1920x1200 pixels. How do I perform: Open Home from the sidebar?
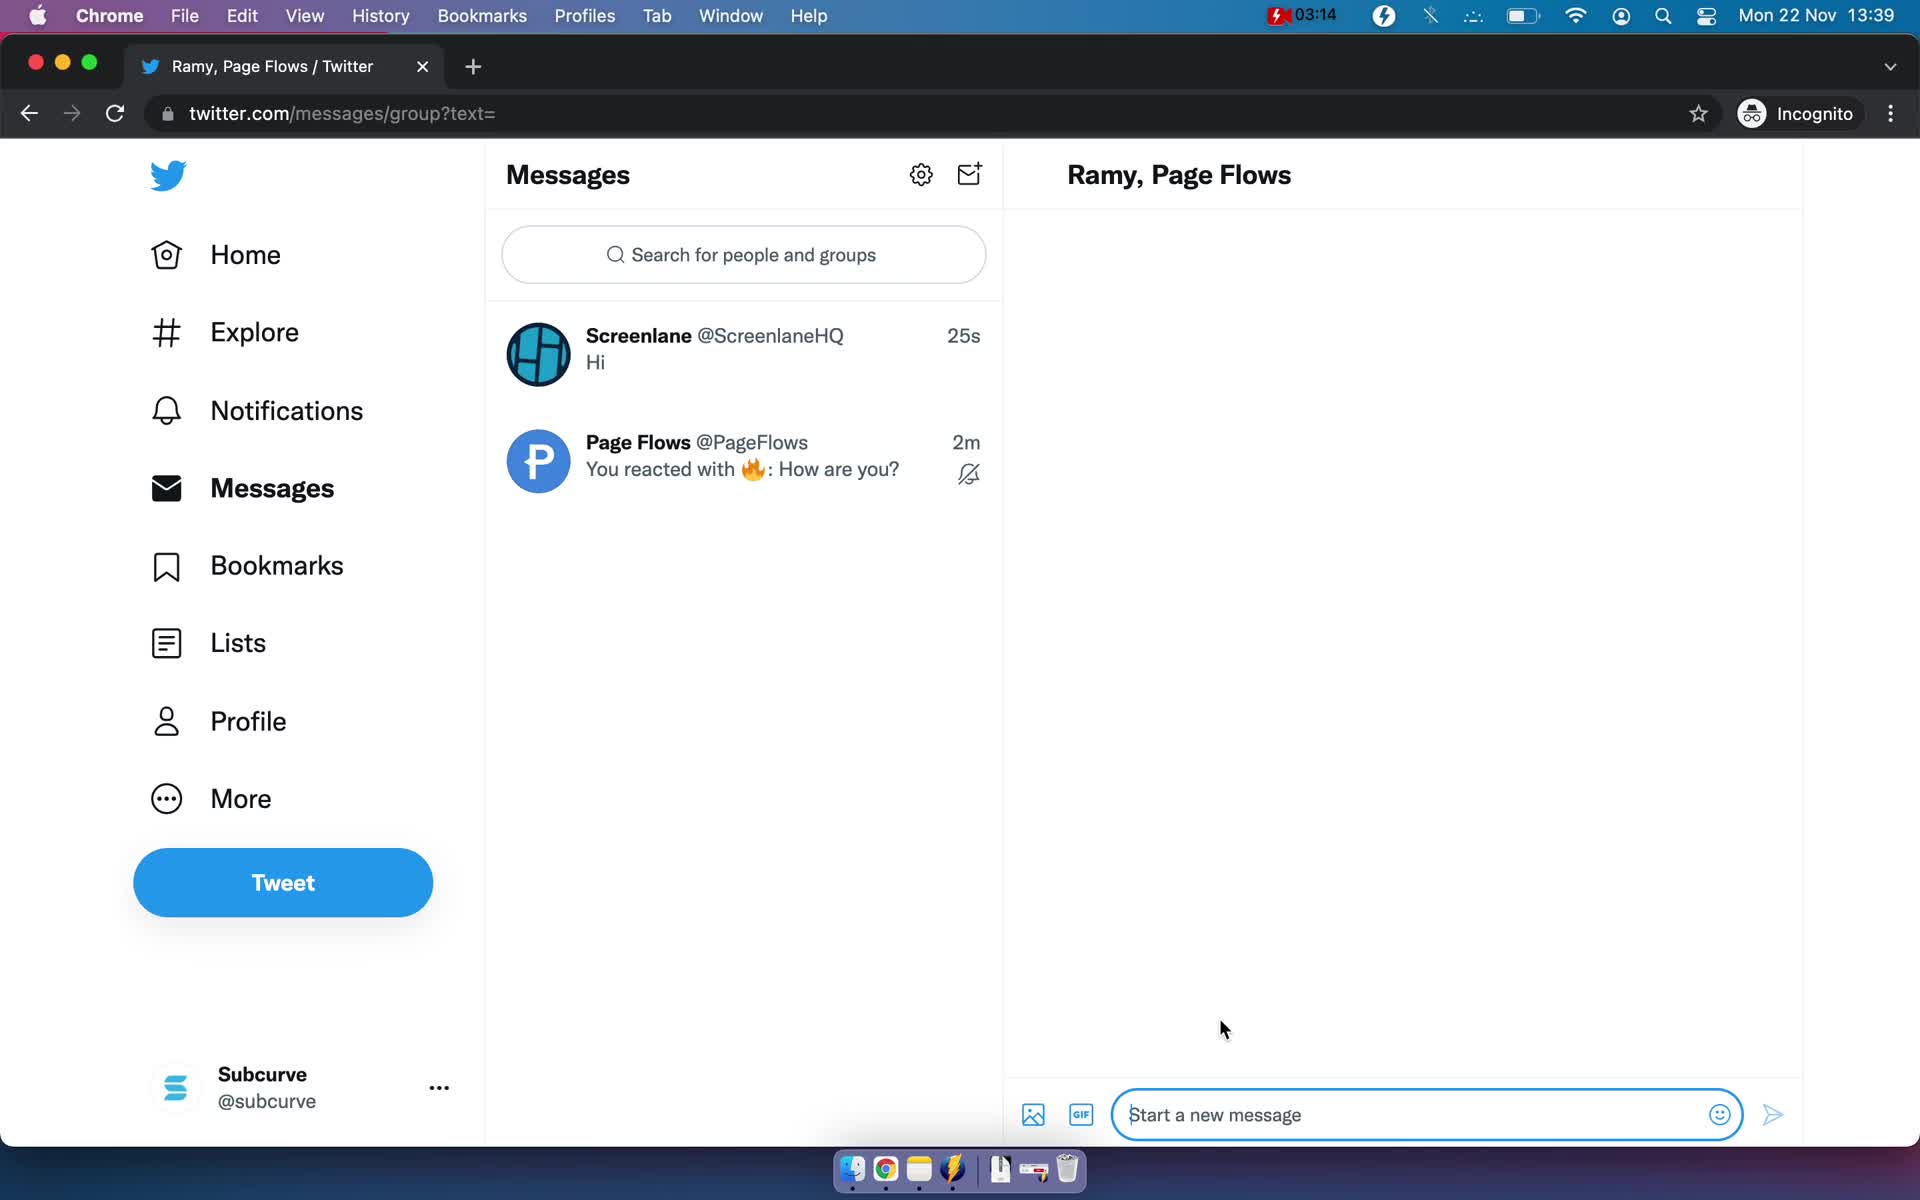pos(216,255)
